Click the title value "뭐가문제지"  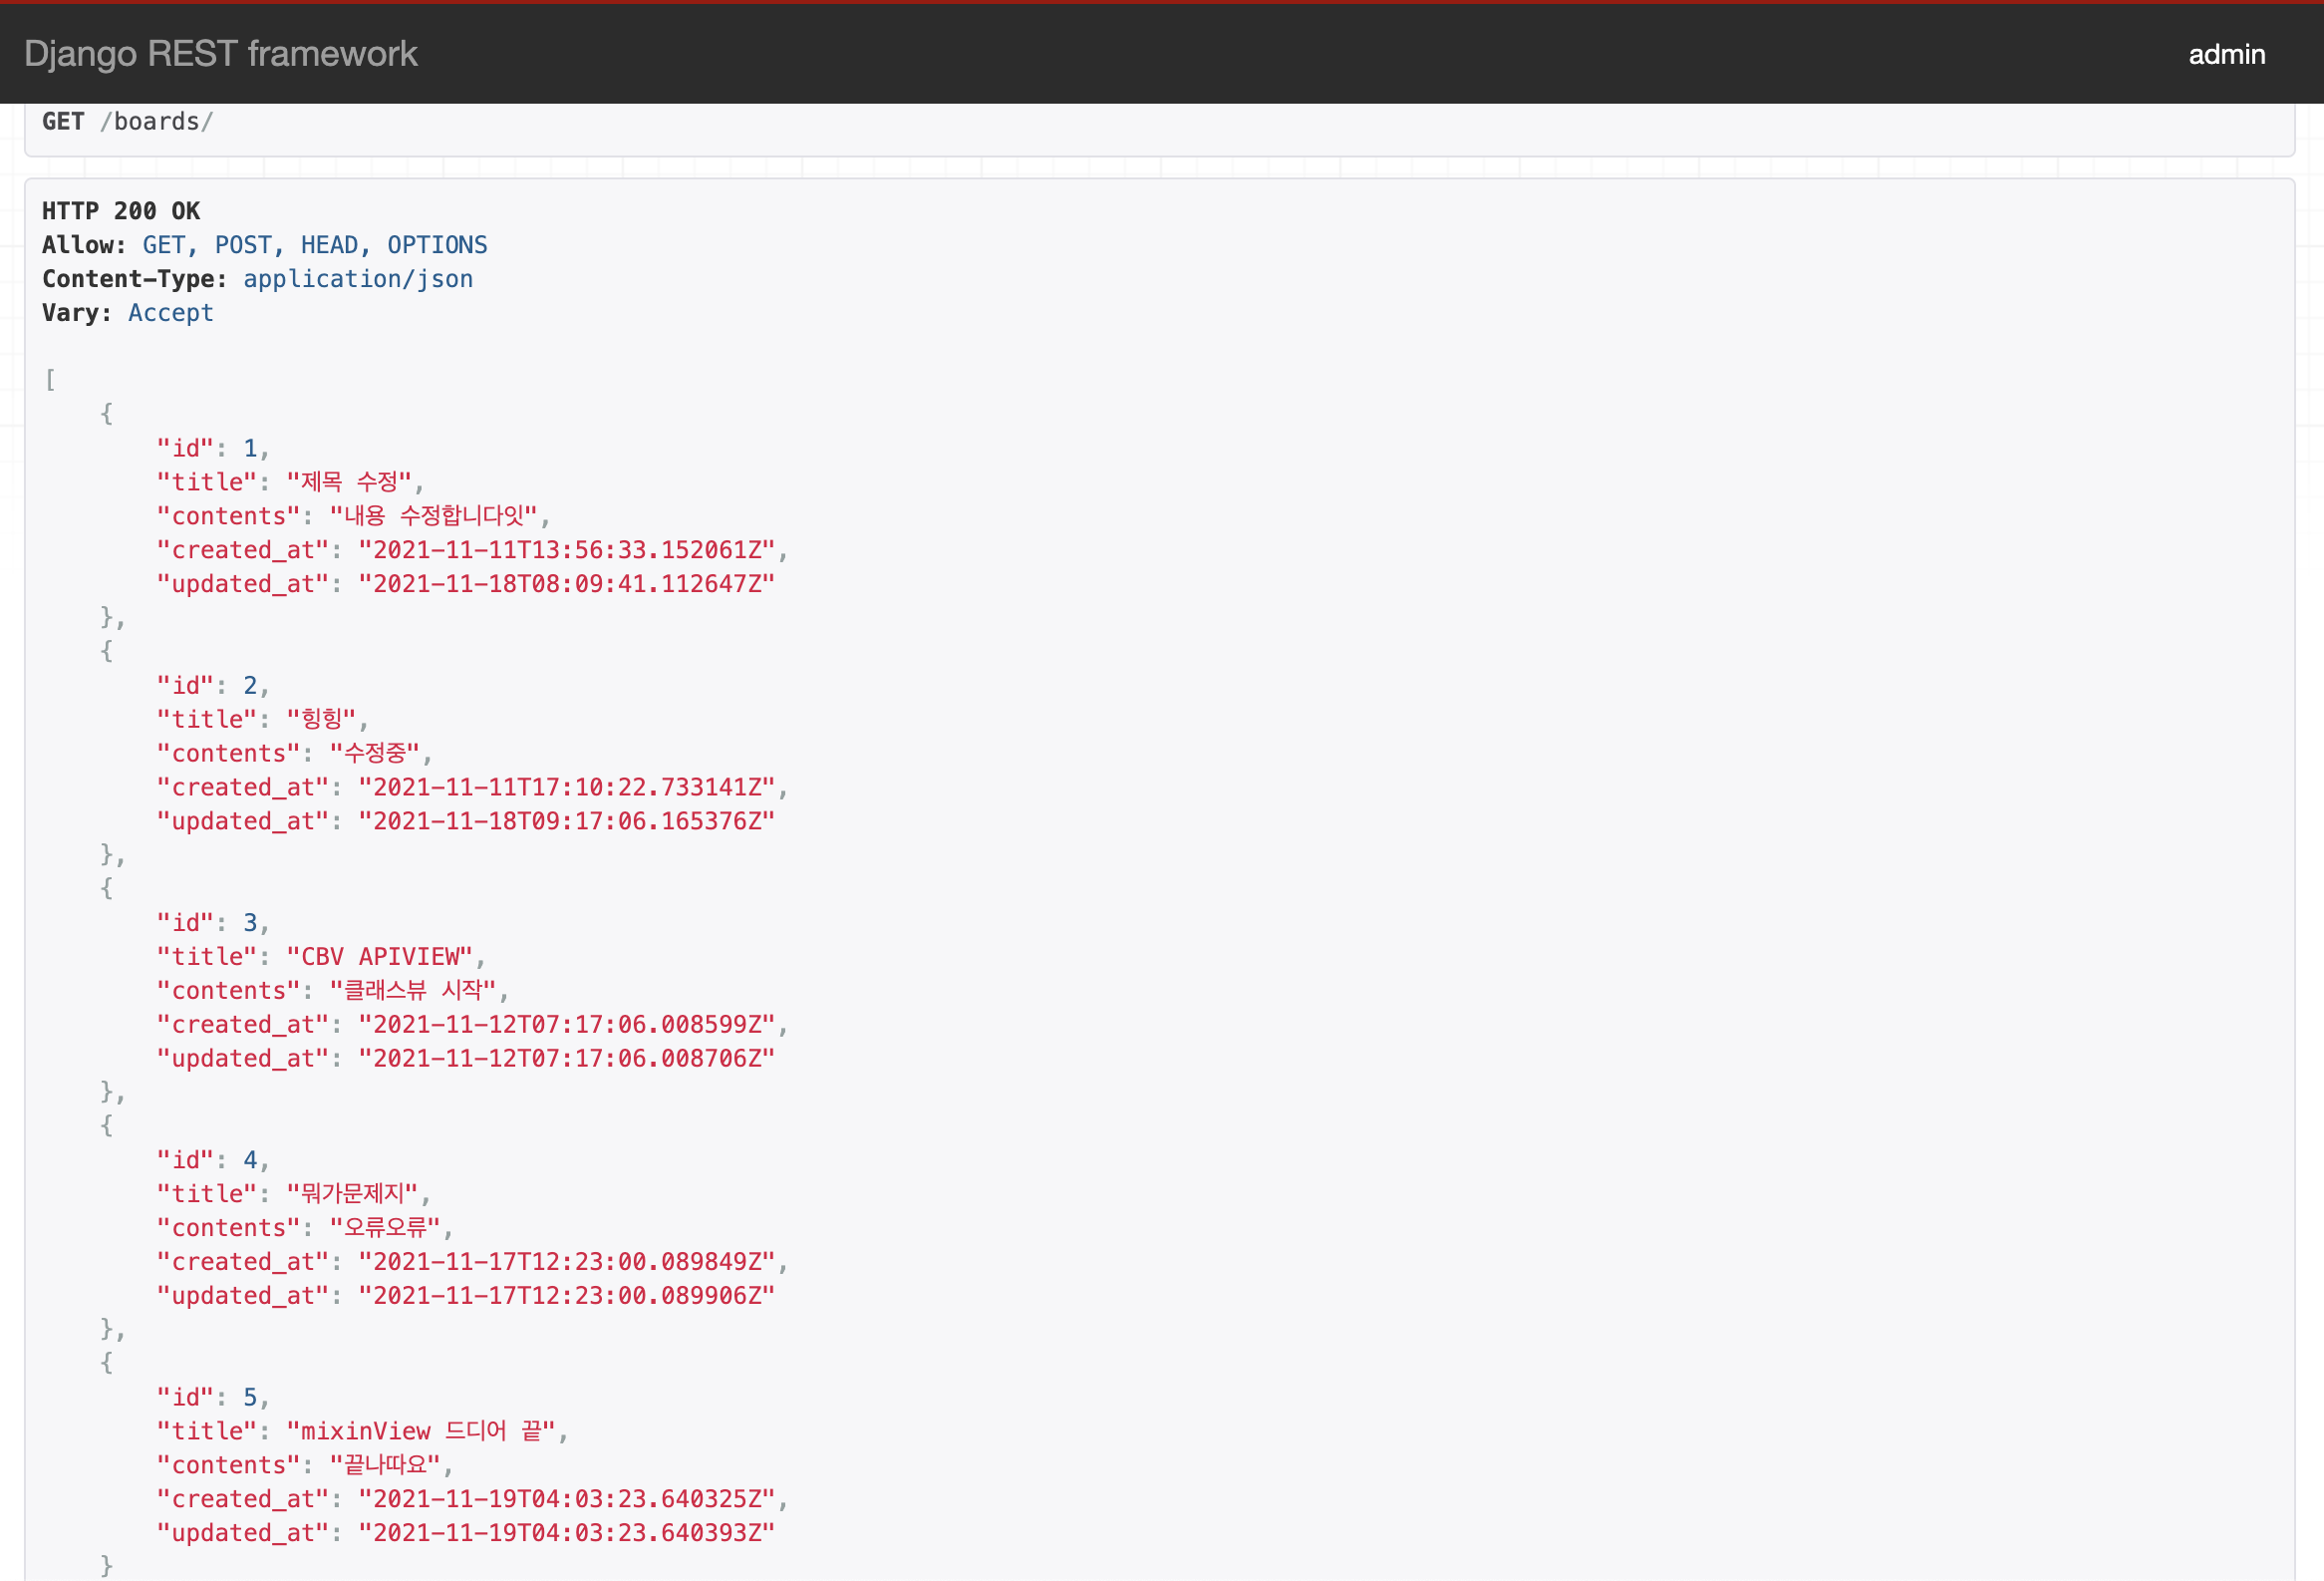click(352, 1194)
